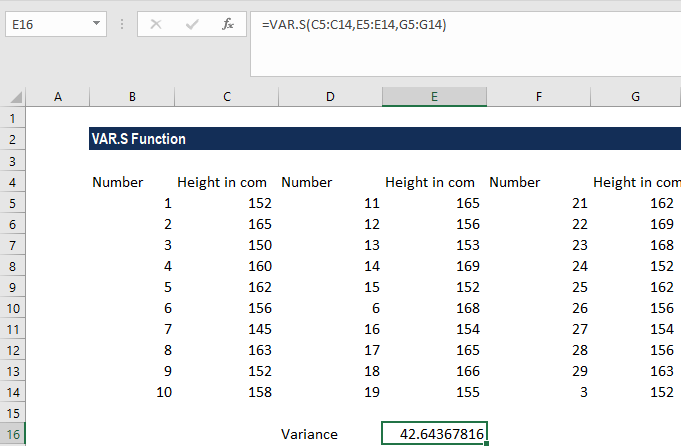Click Height in com header in column E

tap(434, 182)
